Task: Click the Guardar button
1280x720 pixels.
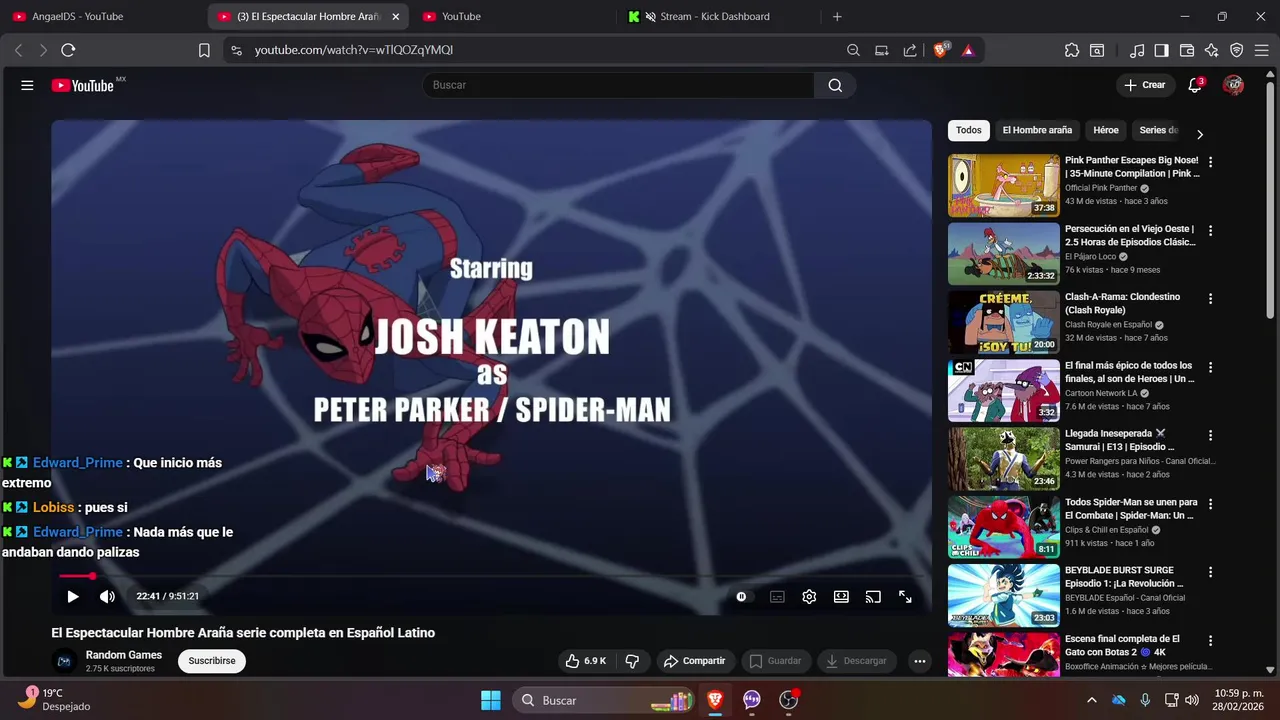Action: pos(776,661)
